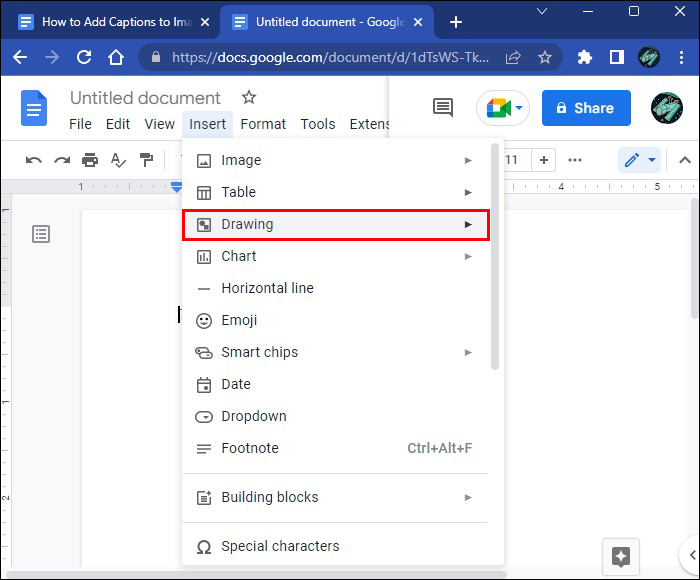
Task: Expand the Drawing submenu
Action: tap(335, 224)
